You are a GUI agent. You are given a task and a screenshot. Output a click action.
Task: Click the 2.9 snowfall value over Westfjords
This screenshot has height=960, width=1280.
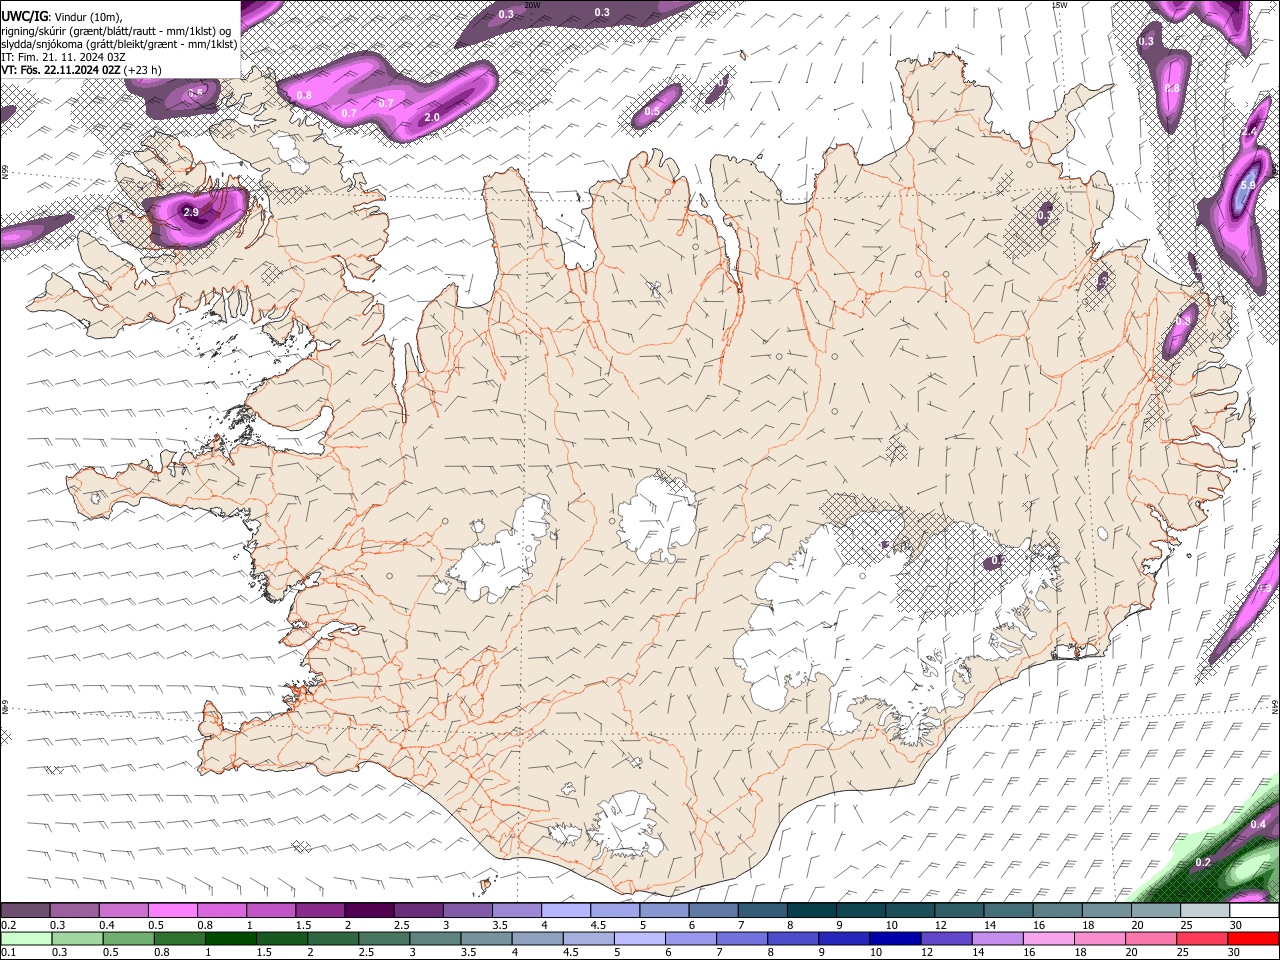tap(192, 213)
